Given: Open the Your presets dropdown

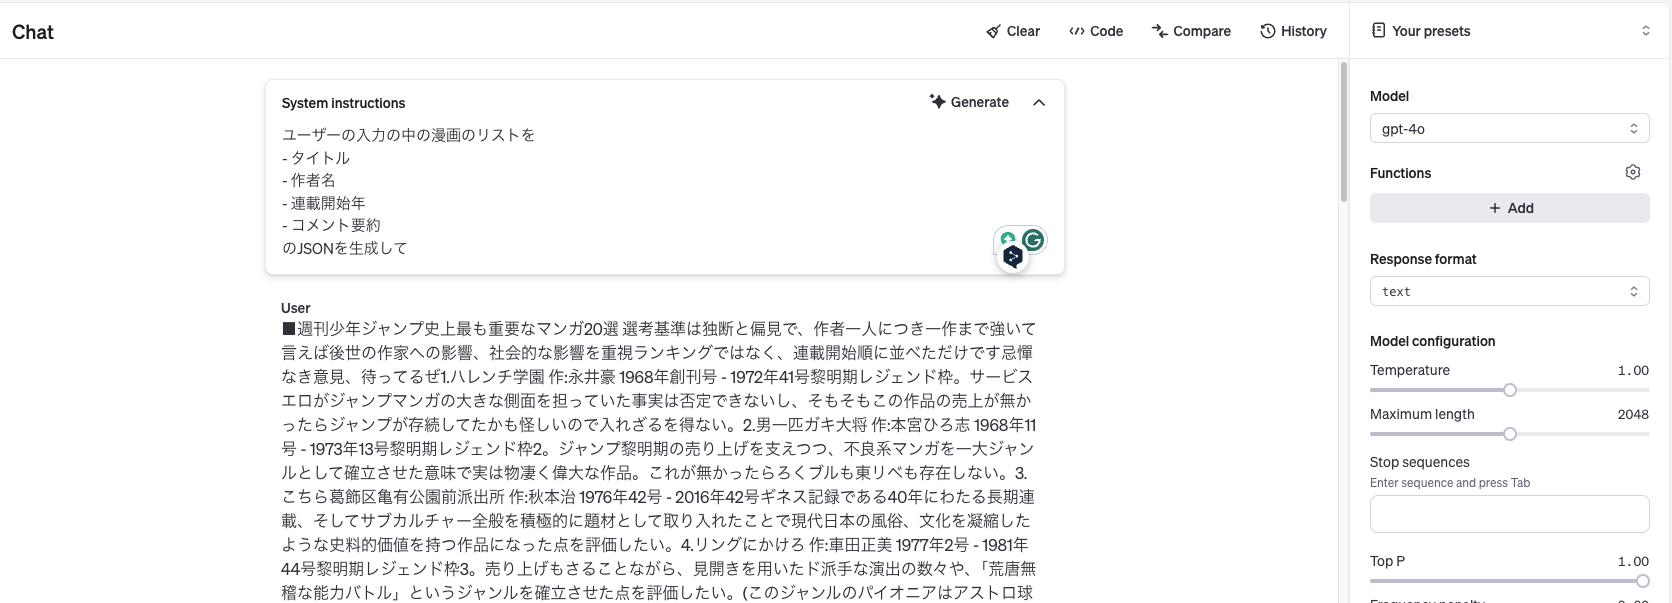Looking at the screenshot, I should tap(1510, 31).
